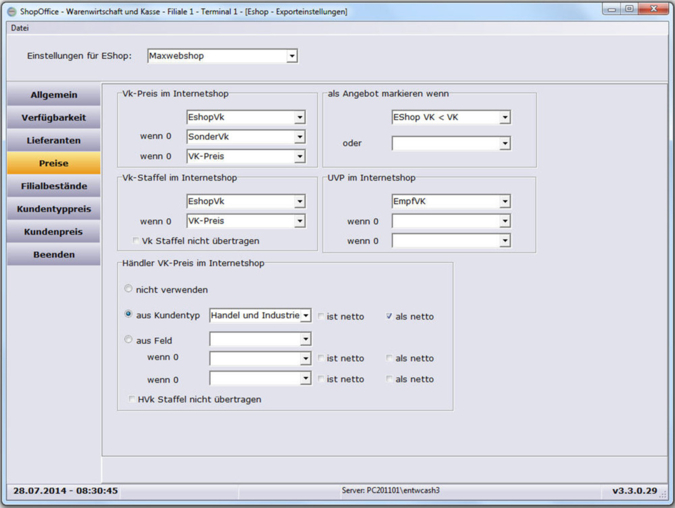Screen dimensions: 675x508
Task: Expand the Maxwebshop EShop dropdown
Action: tap(292, 57)
